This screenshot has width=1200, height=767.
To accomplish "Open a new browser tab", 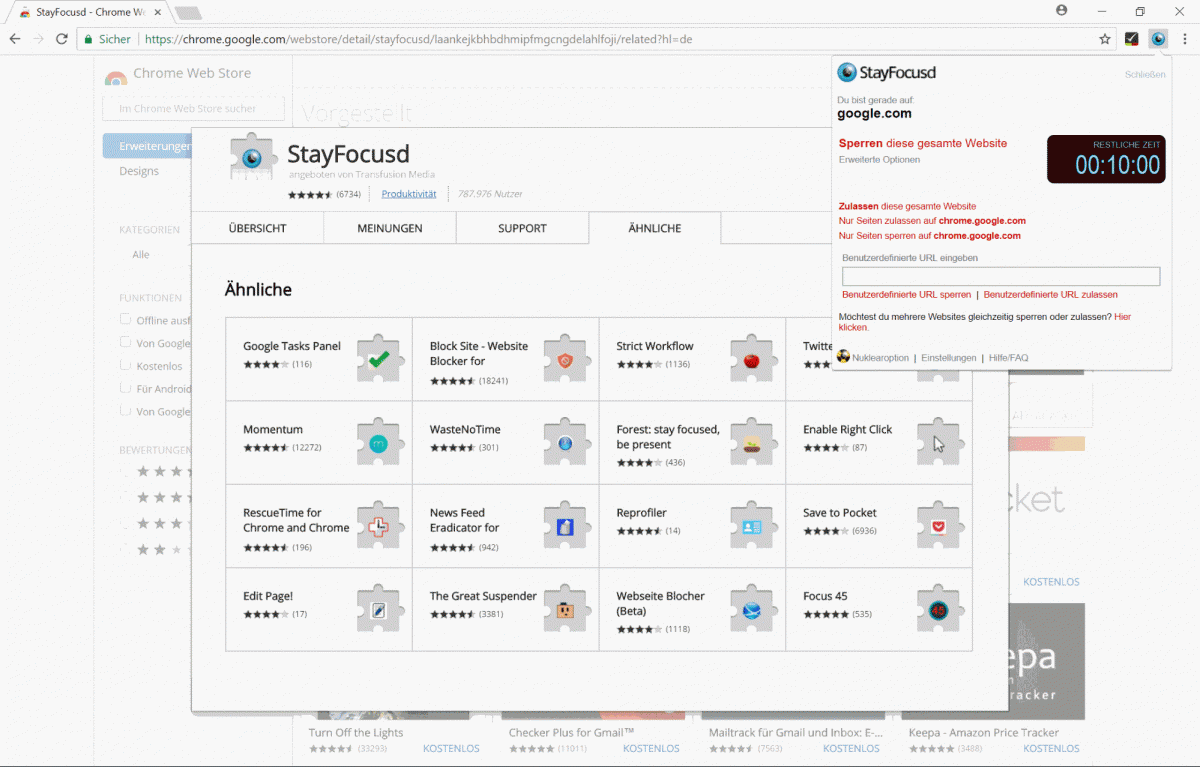I will click(x=188, y=13).
